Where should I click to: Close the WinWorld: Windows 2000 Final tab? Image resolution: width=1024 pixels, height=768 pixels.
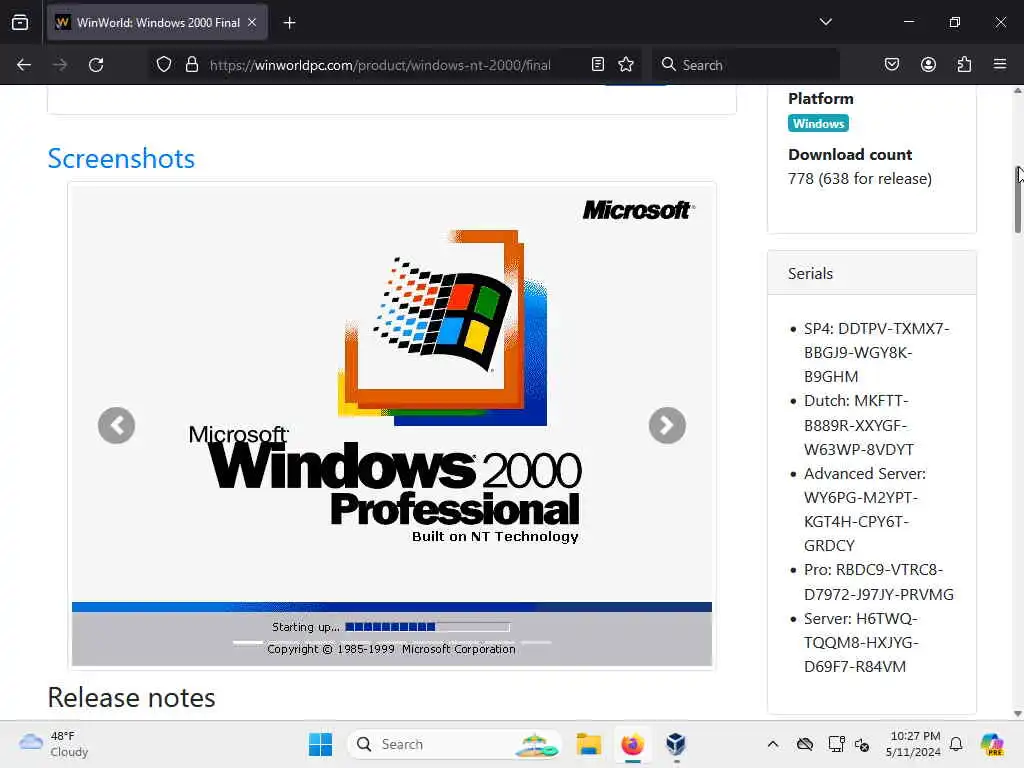tap(252, 22)
